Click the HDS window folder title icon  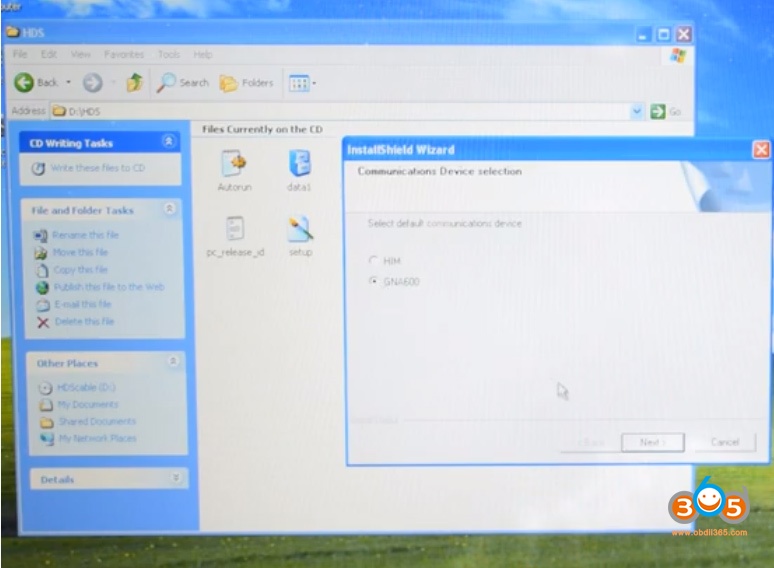(12, 32)
